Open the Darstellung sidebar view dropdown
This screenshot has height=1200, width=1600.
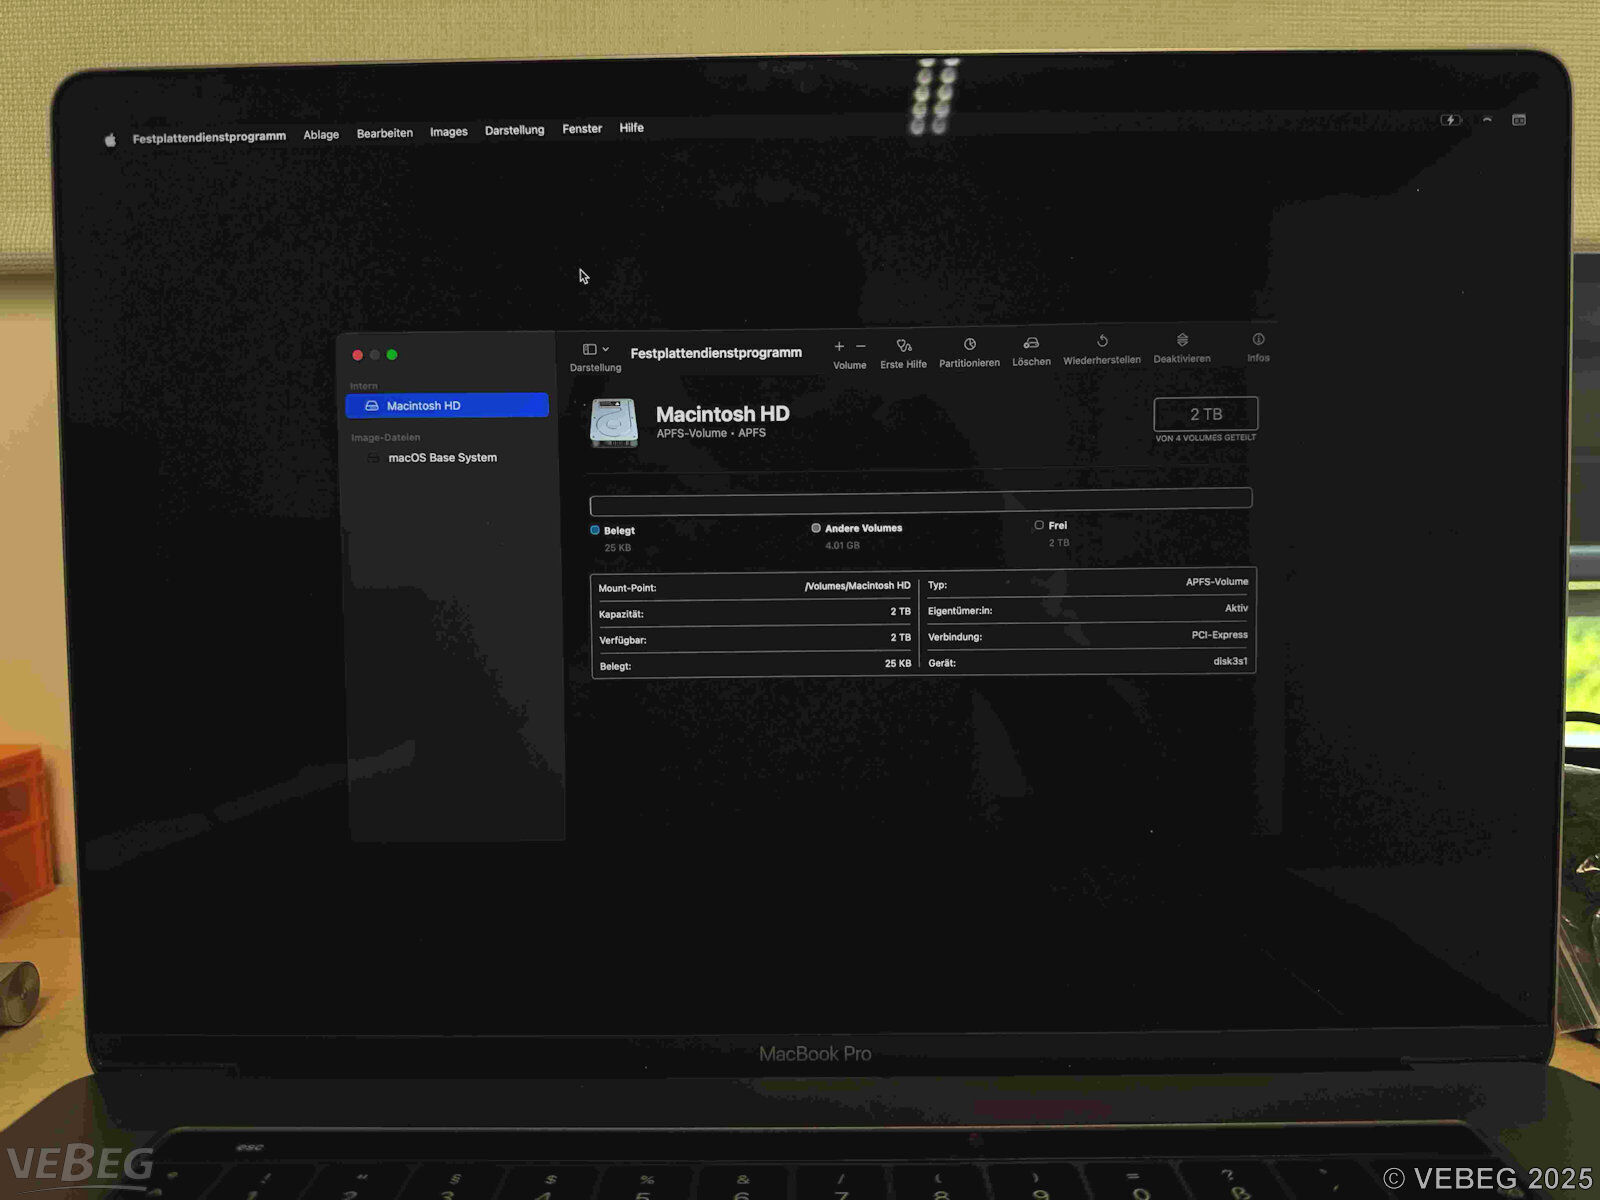pyautogui.click(x=595, y=350)
